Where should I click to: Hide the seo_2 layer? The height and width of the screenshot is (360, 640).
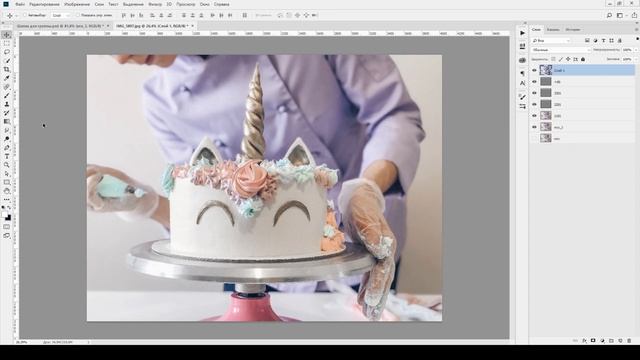click(534, 127)
